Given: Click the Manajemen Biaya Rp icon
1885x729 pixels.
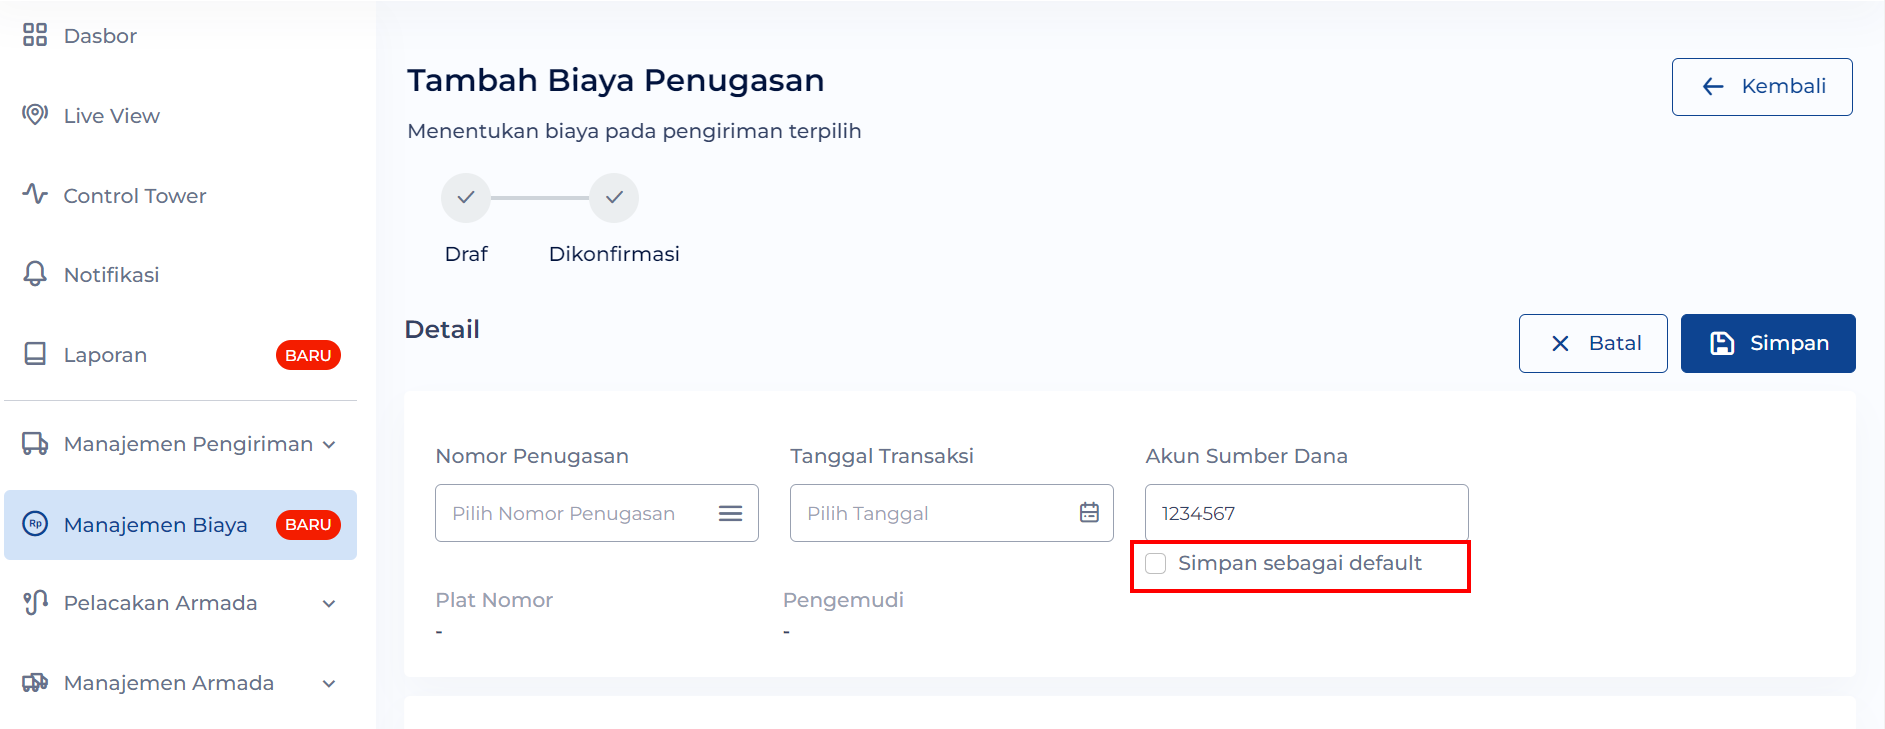Looking at the screenshot, I should point(35,524).
